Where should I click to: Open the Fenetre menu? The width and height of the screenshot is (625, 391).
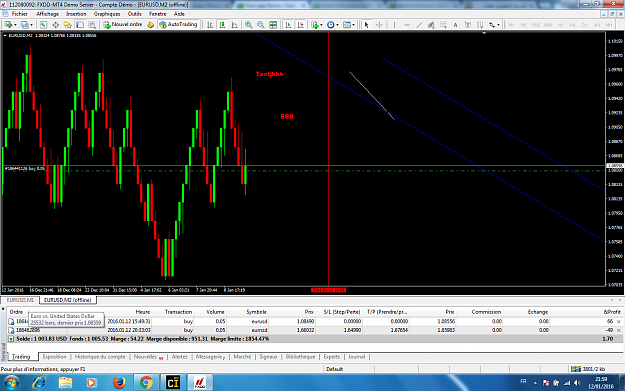tap(157, 14)
